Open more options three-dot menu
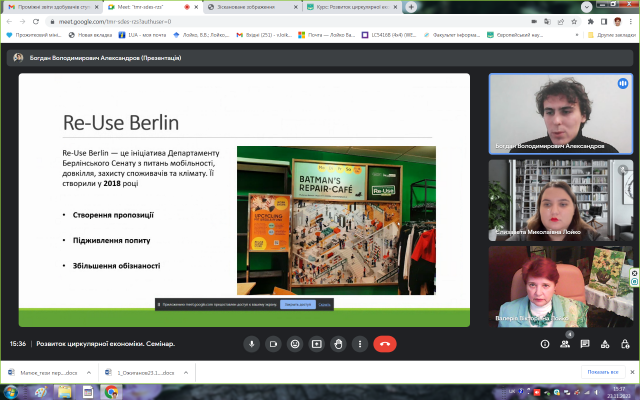This screenshot has height=400, width=640. coord(360,343)
